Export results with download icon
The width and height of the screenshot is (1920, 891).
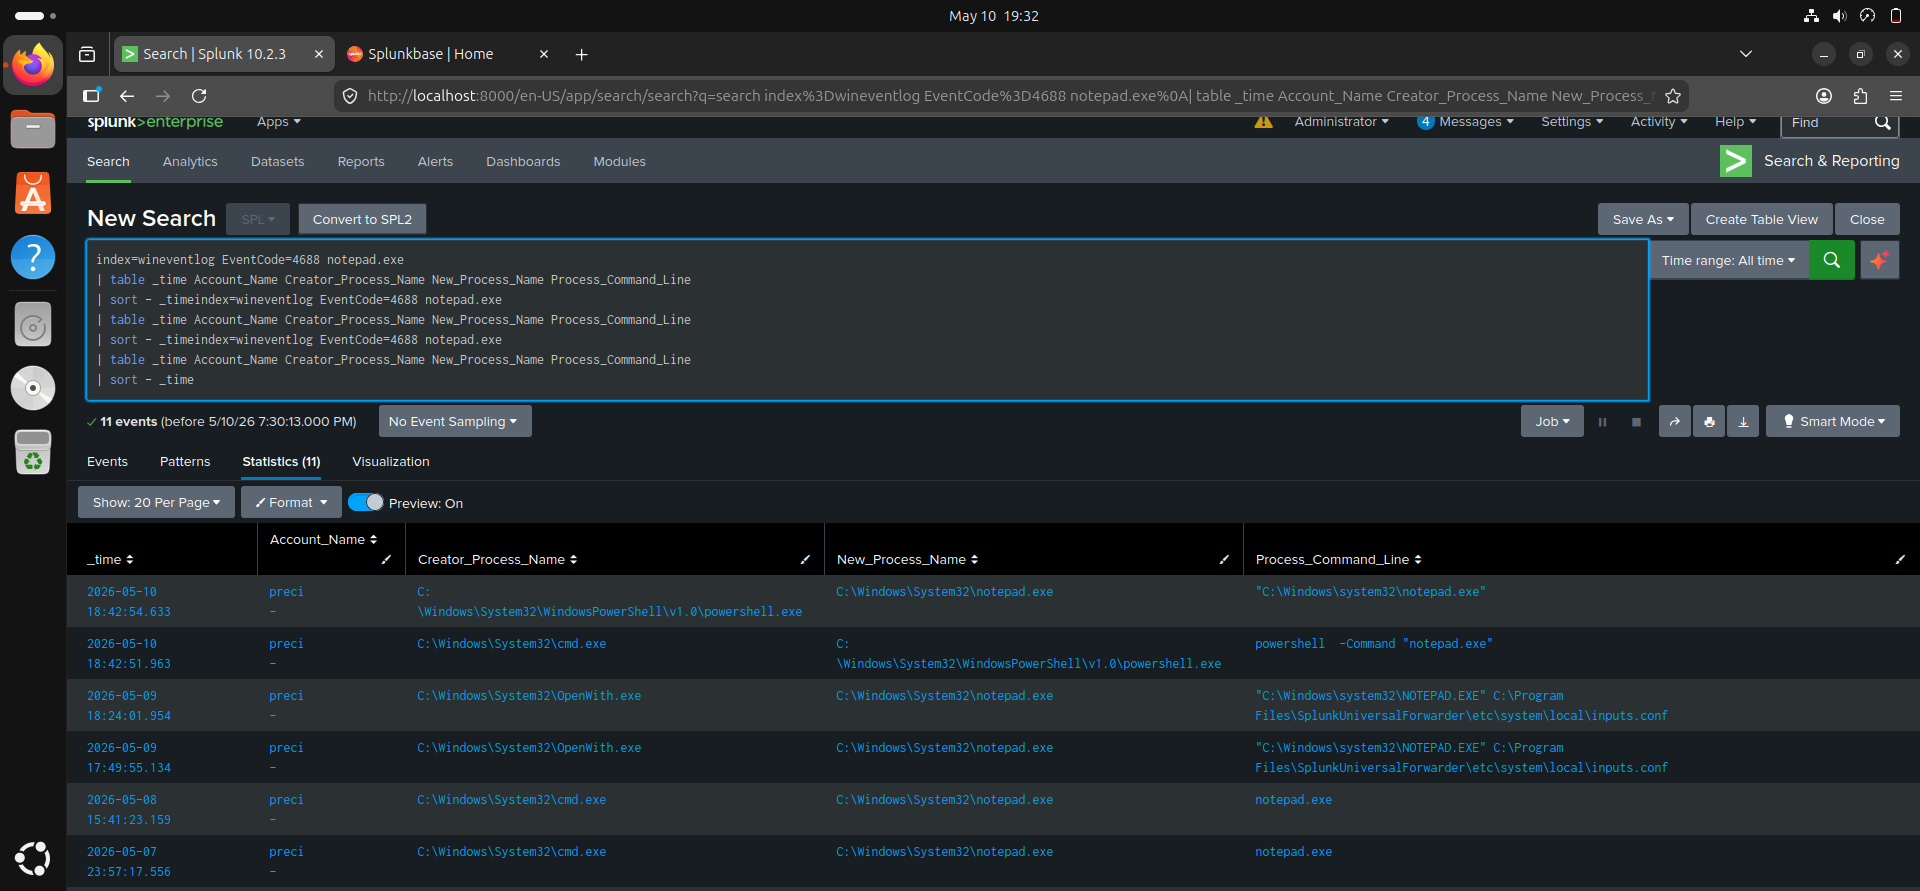pyautogui.click(x=1743, y=422)
